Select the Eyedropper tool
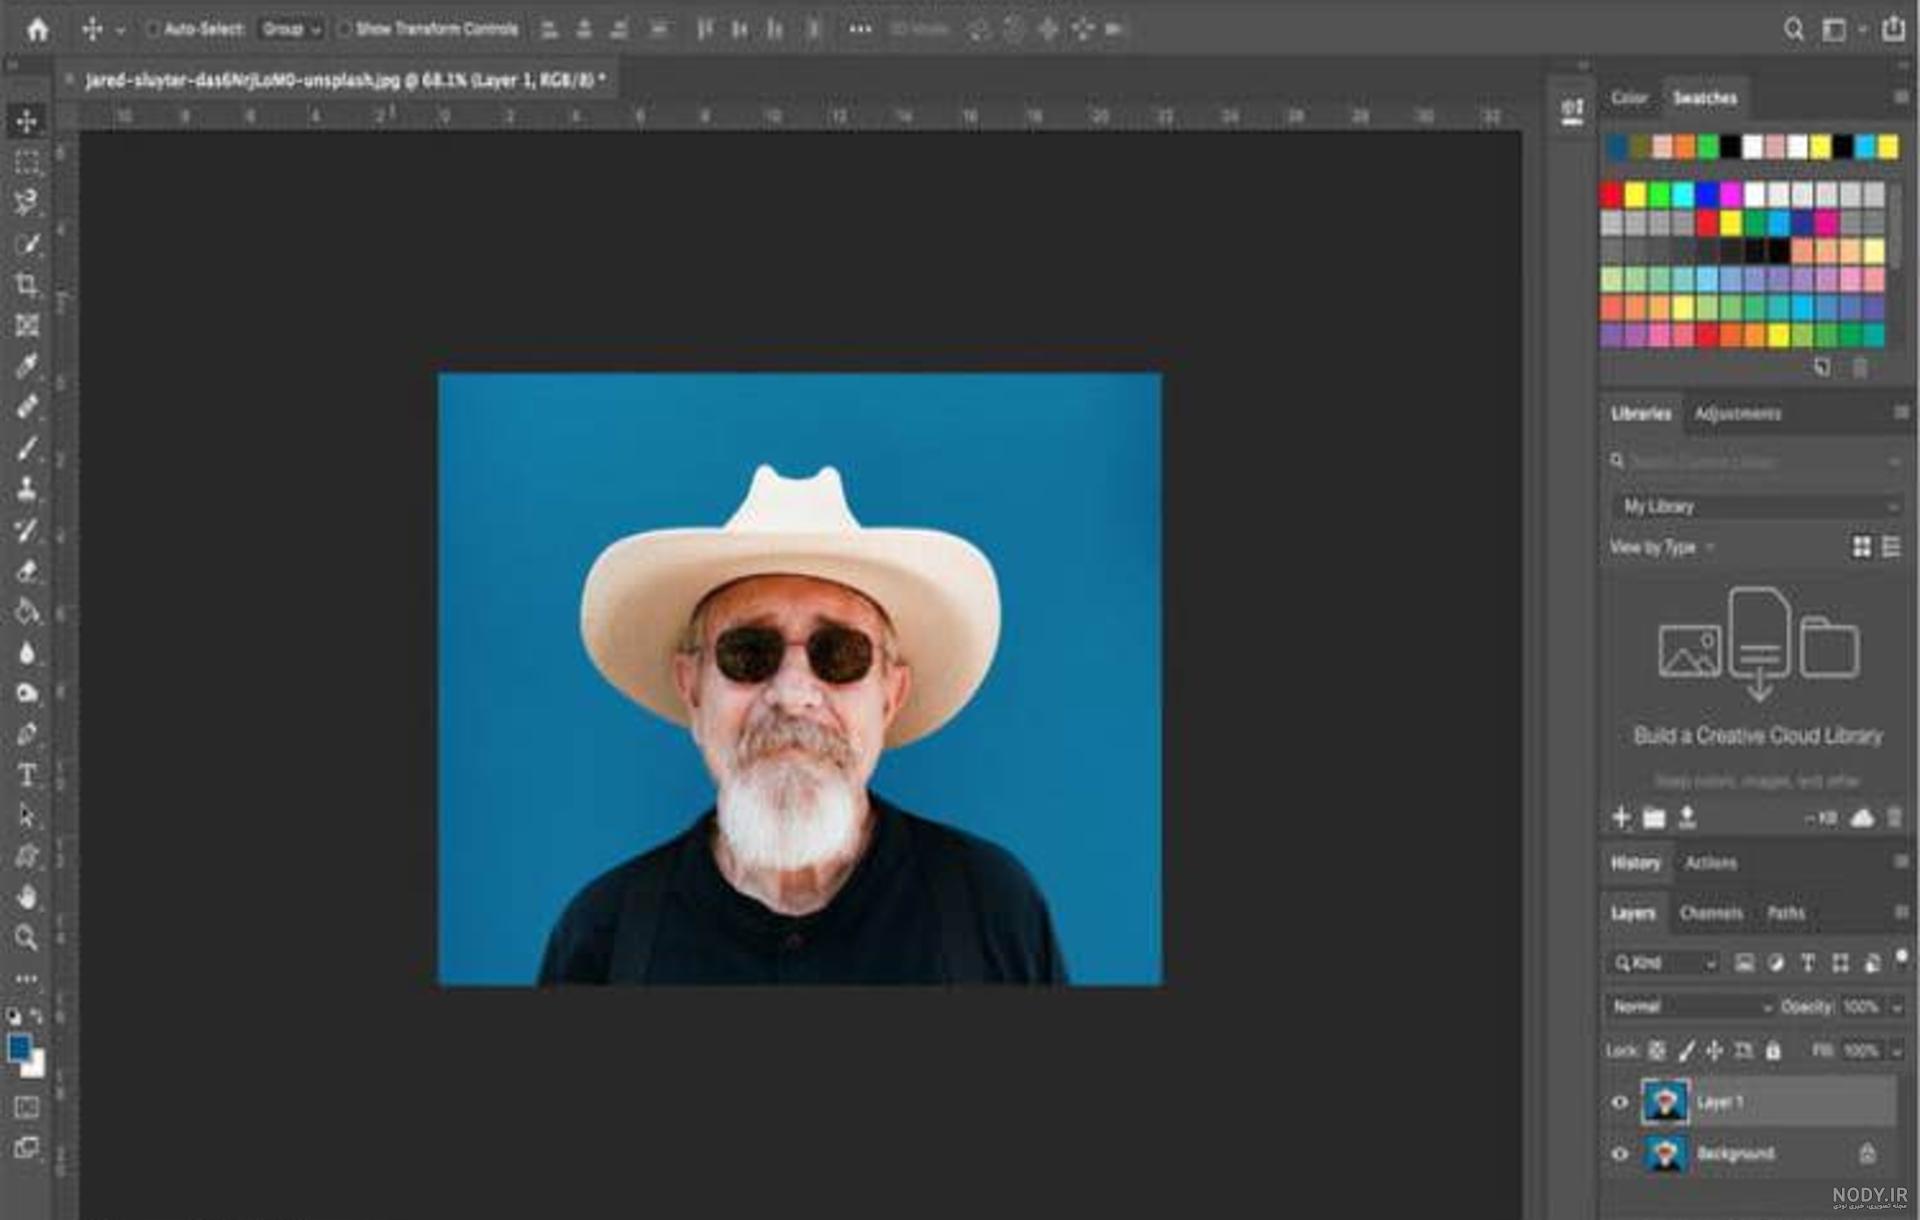The width and height of the screenshot is (1920, 1220). (27, 365)
